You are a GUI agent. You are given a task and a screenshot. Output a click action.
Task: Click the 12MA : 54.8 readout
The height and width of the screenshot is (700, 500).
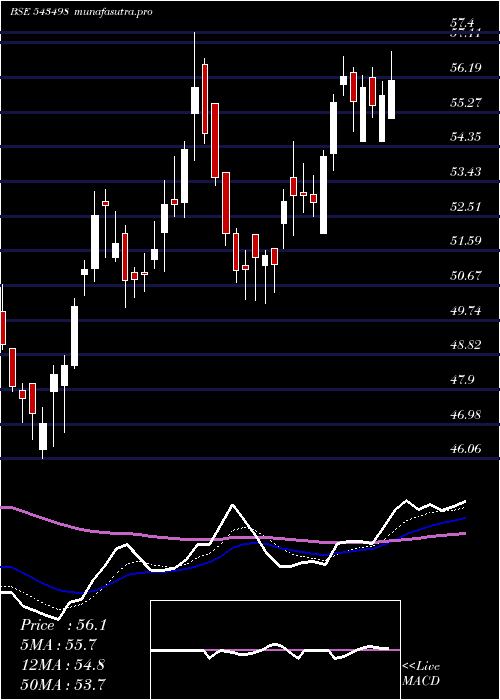63,665
